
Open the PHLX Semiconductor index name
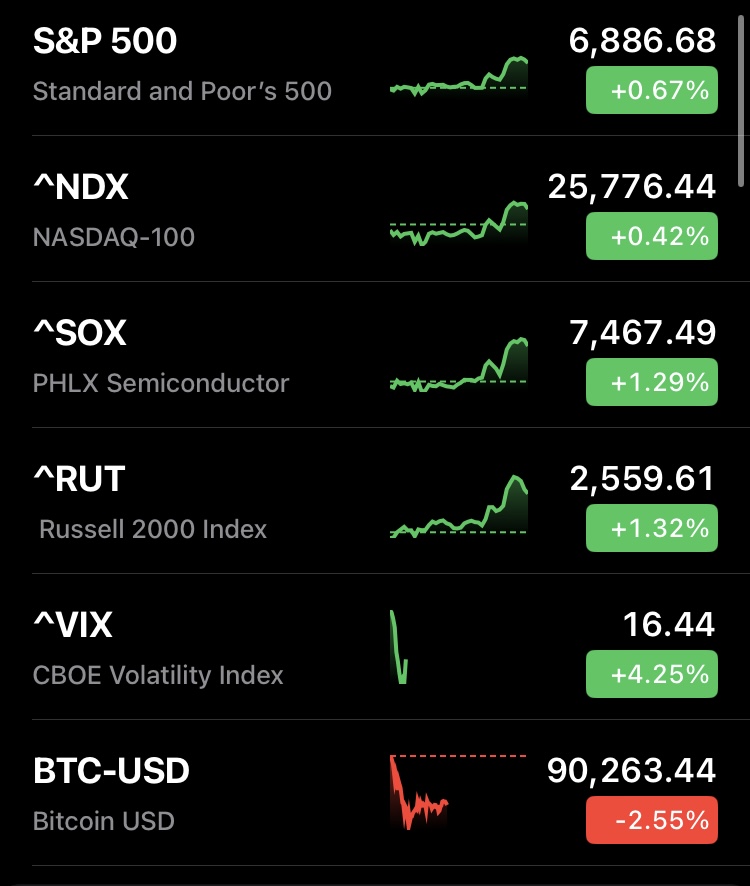[x=161, y=383]
